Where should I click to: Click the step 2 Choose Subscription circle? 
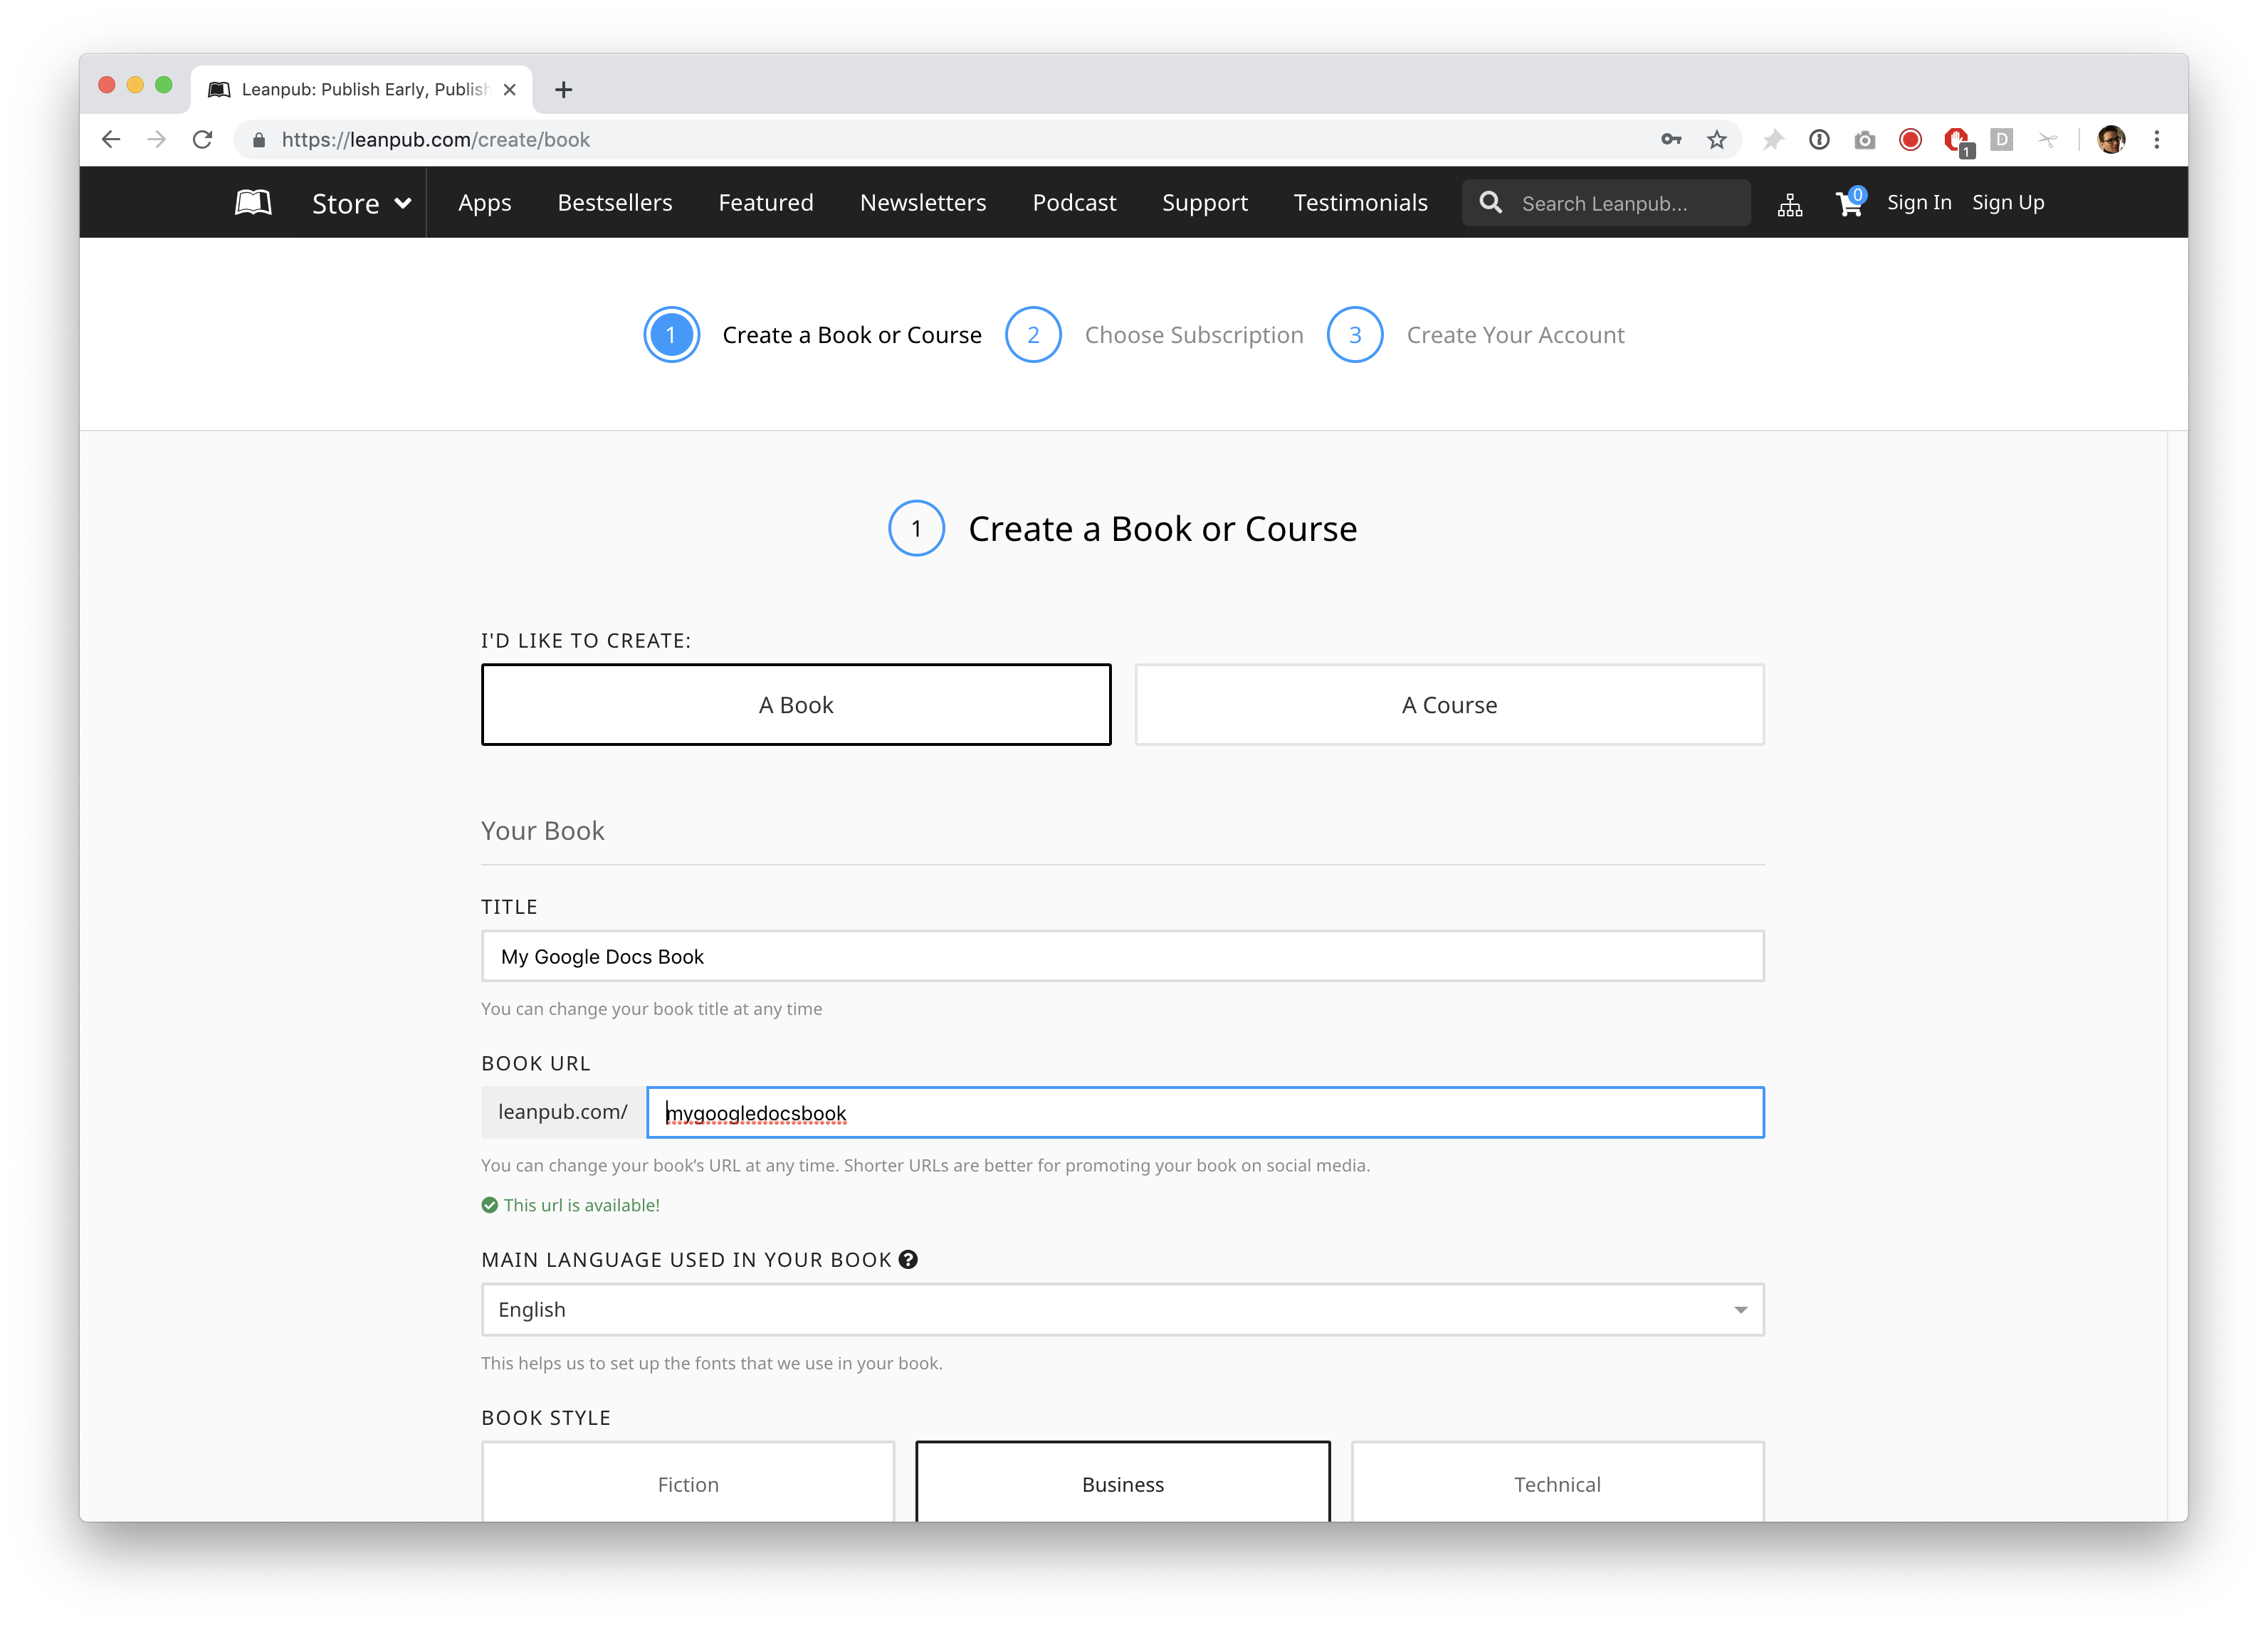pyautogui.click(x=1033, y=335)
